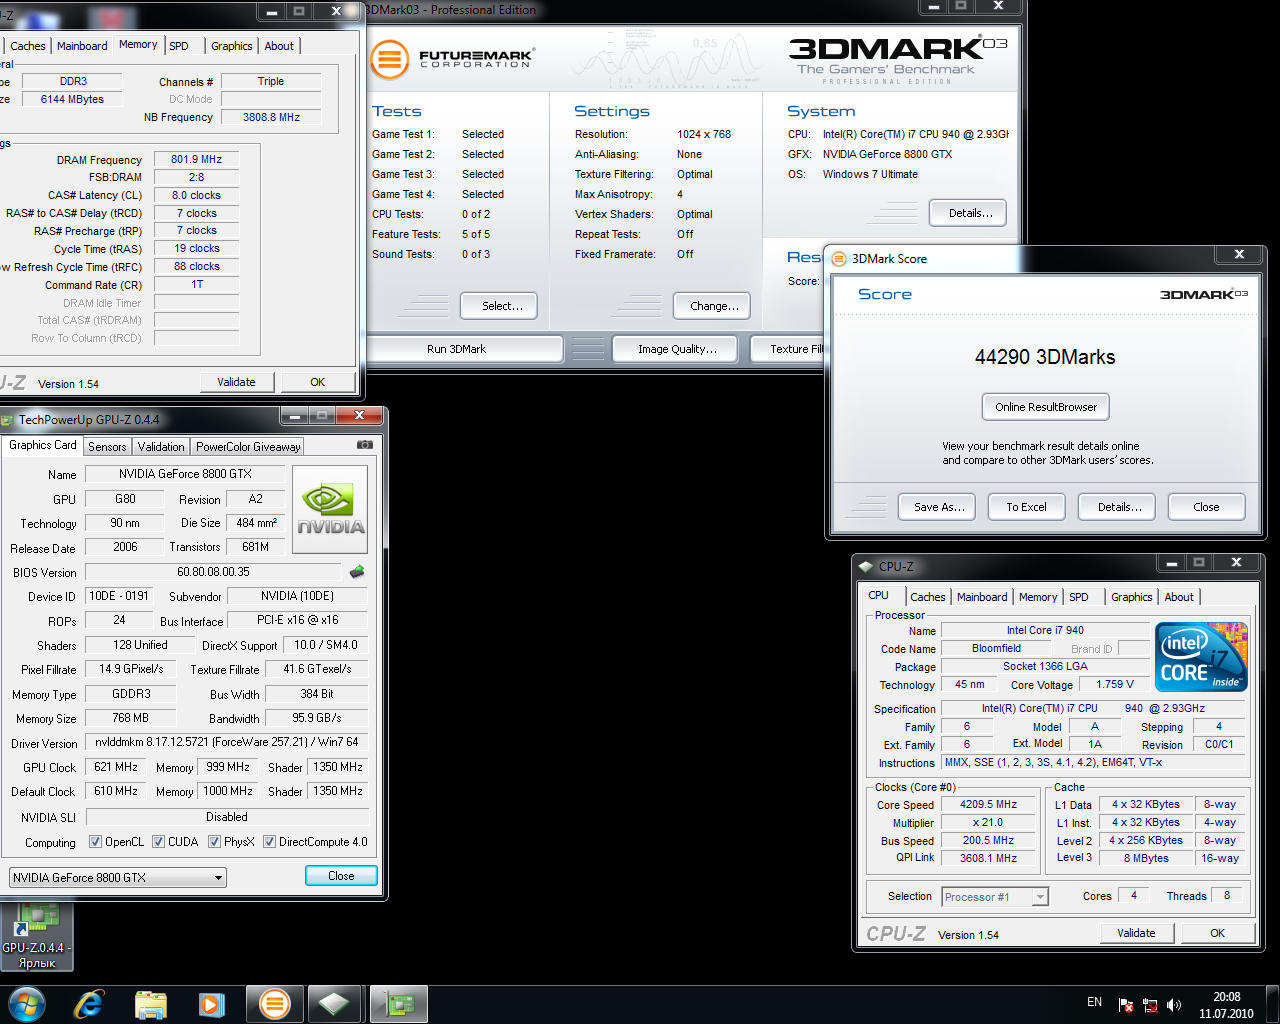Image resolution: width=1280 pixels, height=1024 pixels.
Task: Click OK in upper CPU-Z memory window
Action: pyautogui.click(x=317, y=382)
